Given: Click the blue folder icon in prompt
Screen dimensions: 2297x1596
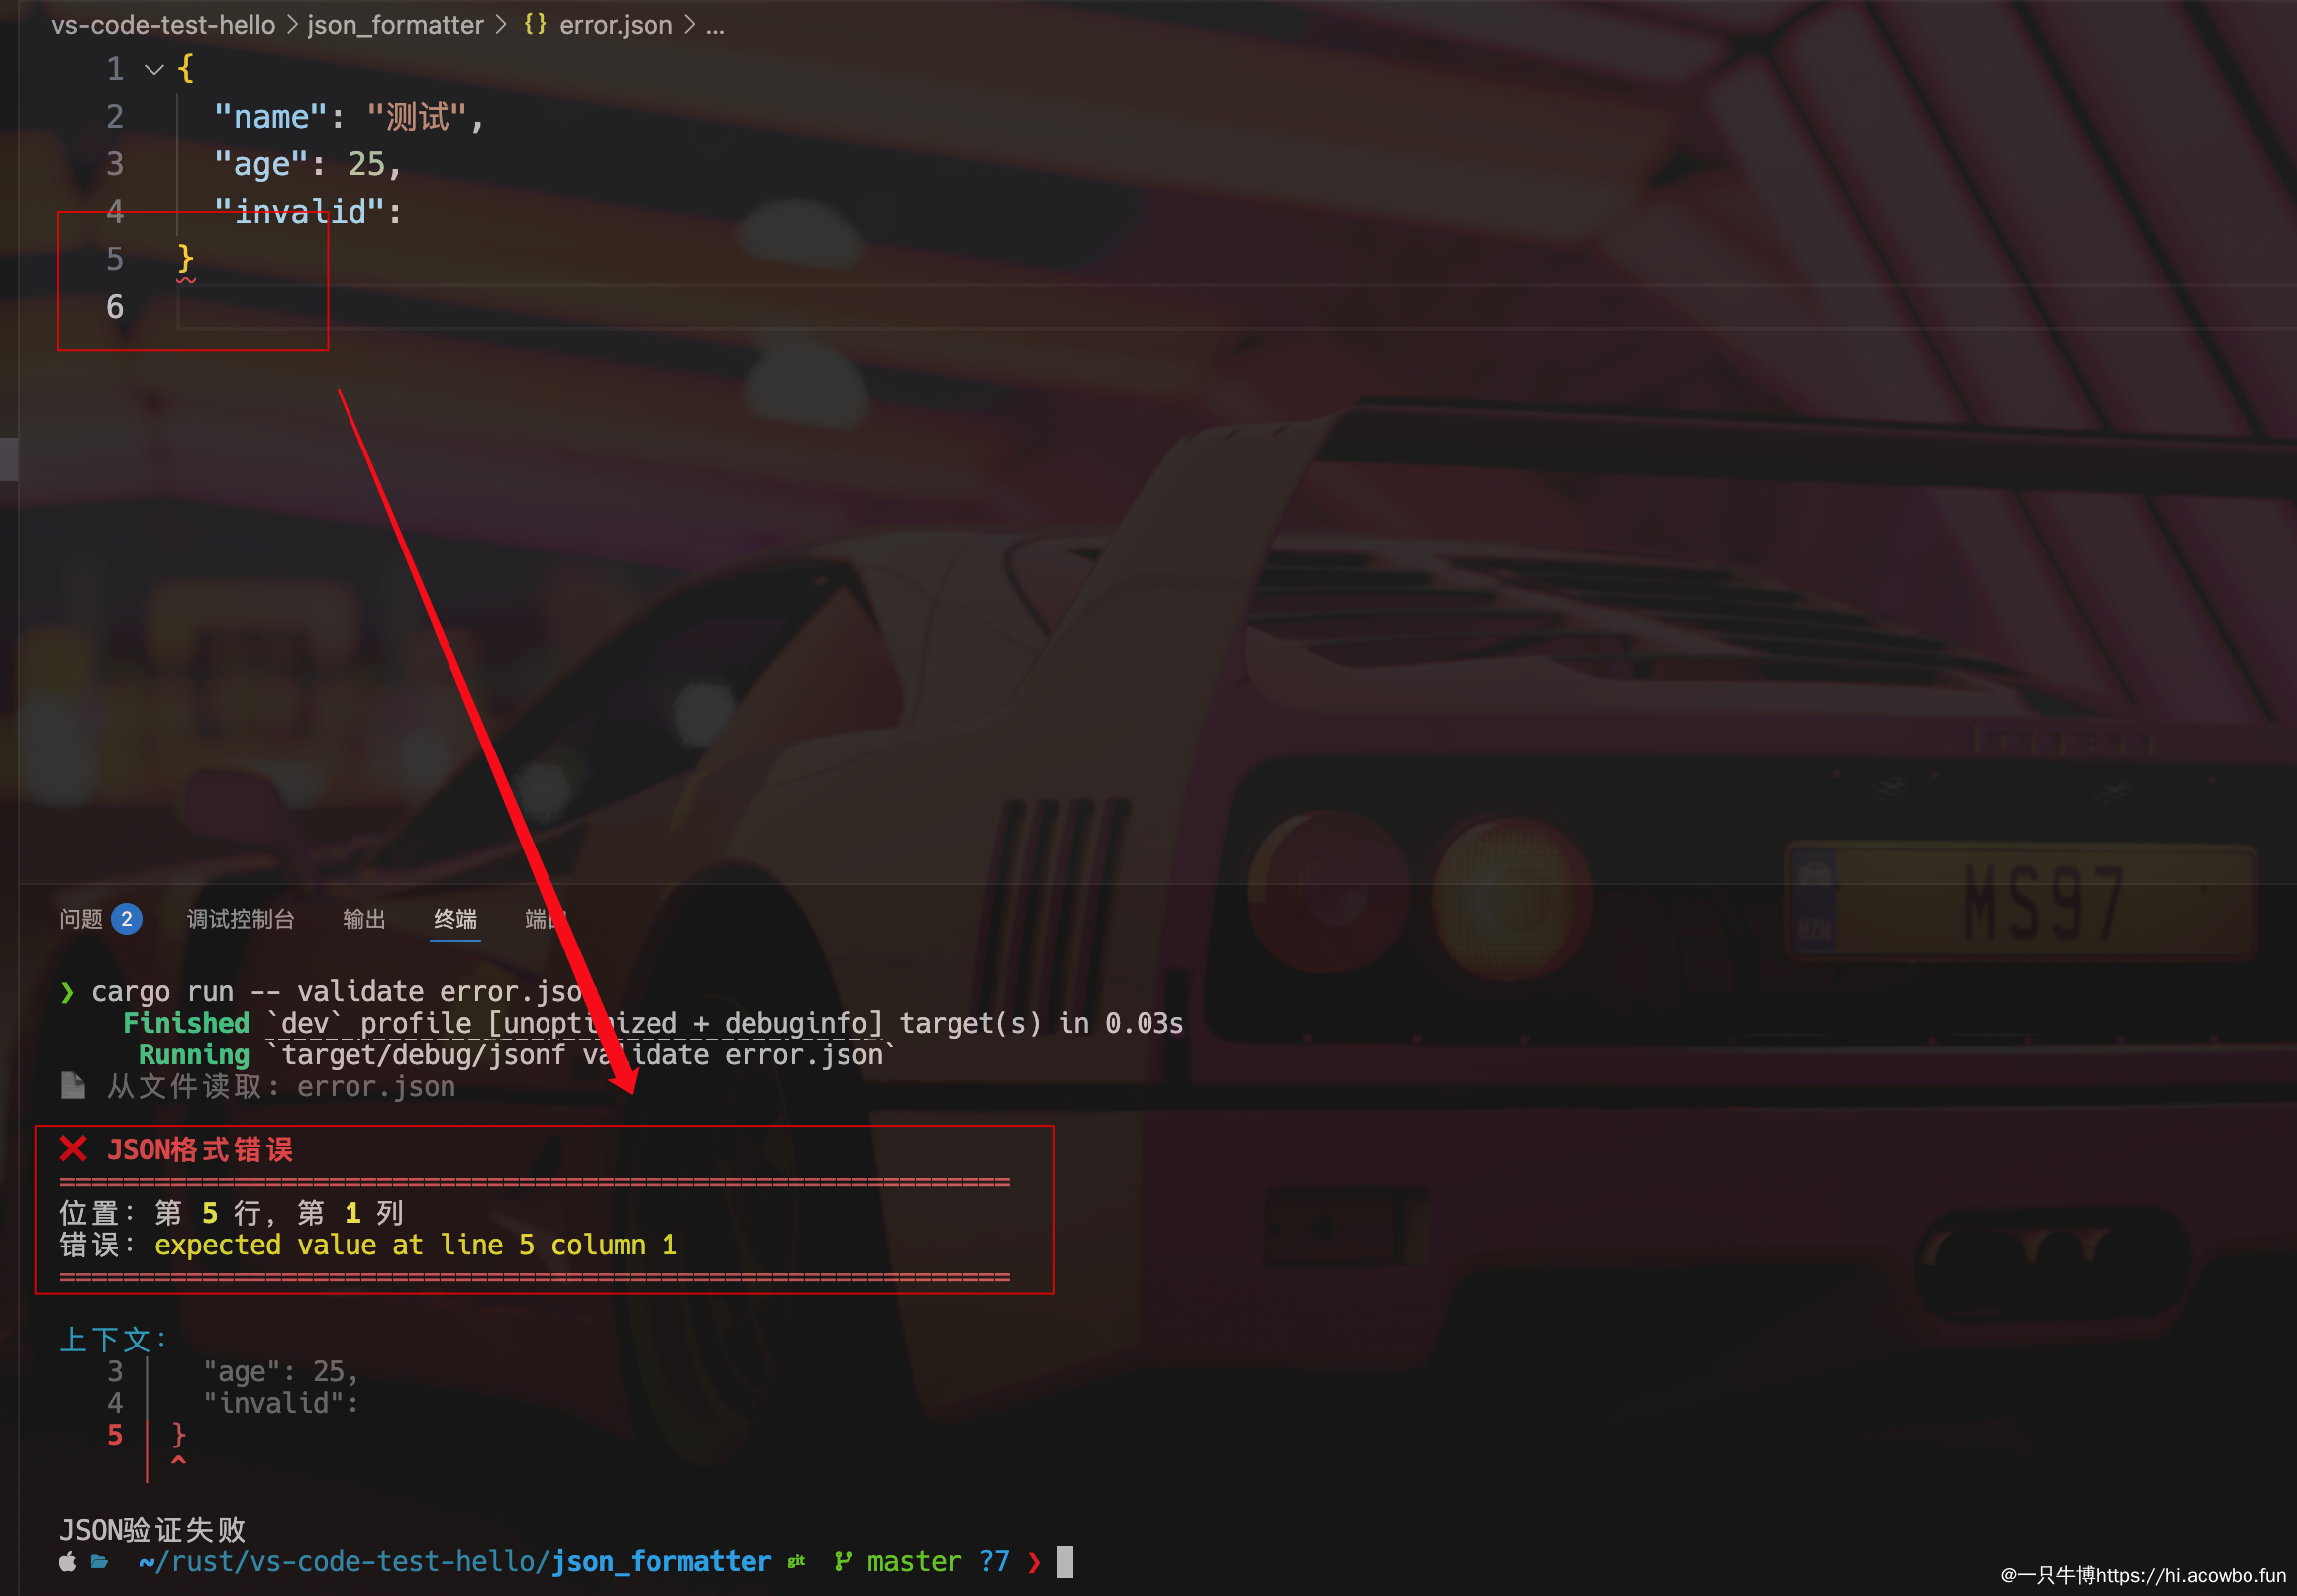Looking at the screenshot, I should tap(100, 1562).
